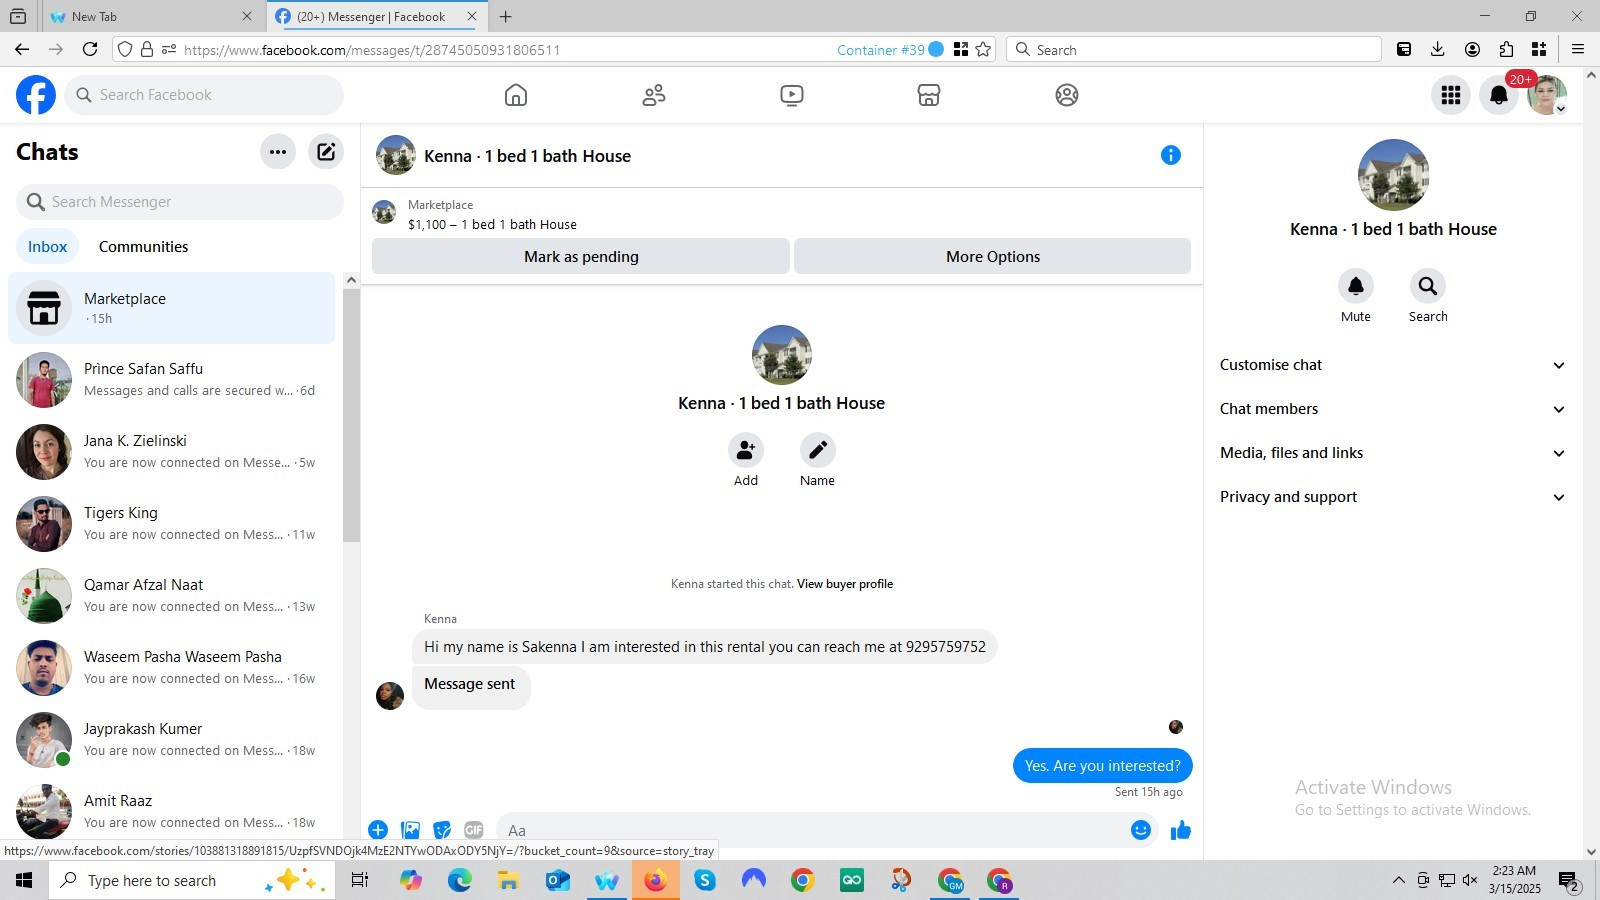Open the Friends icon in top navigation
This screenshot has width=1600, height=900.
[x=654, y=95]
